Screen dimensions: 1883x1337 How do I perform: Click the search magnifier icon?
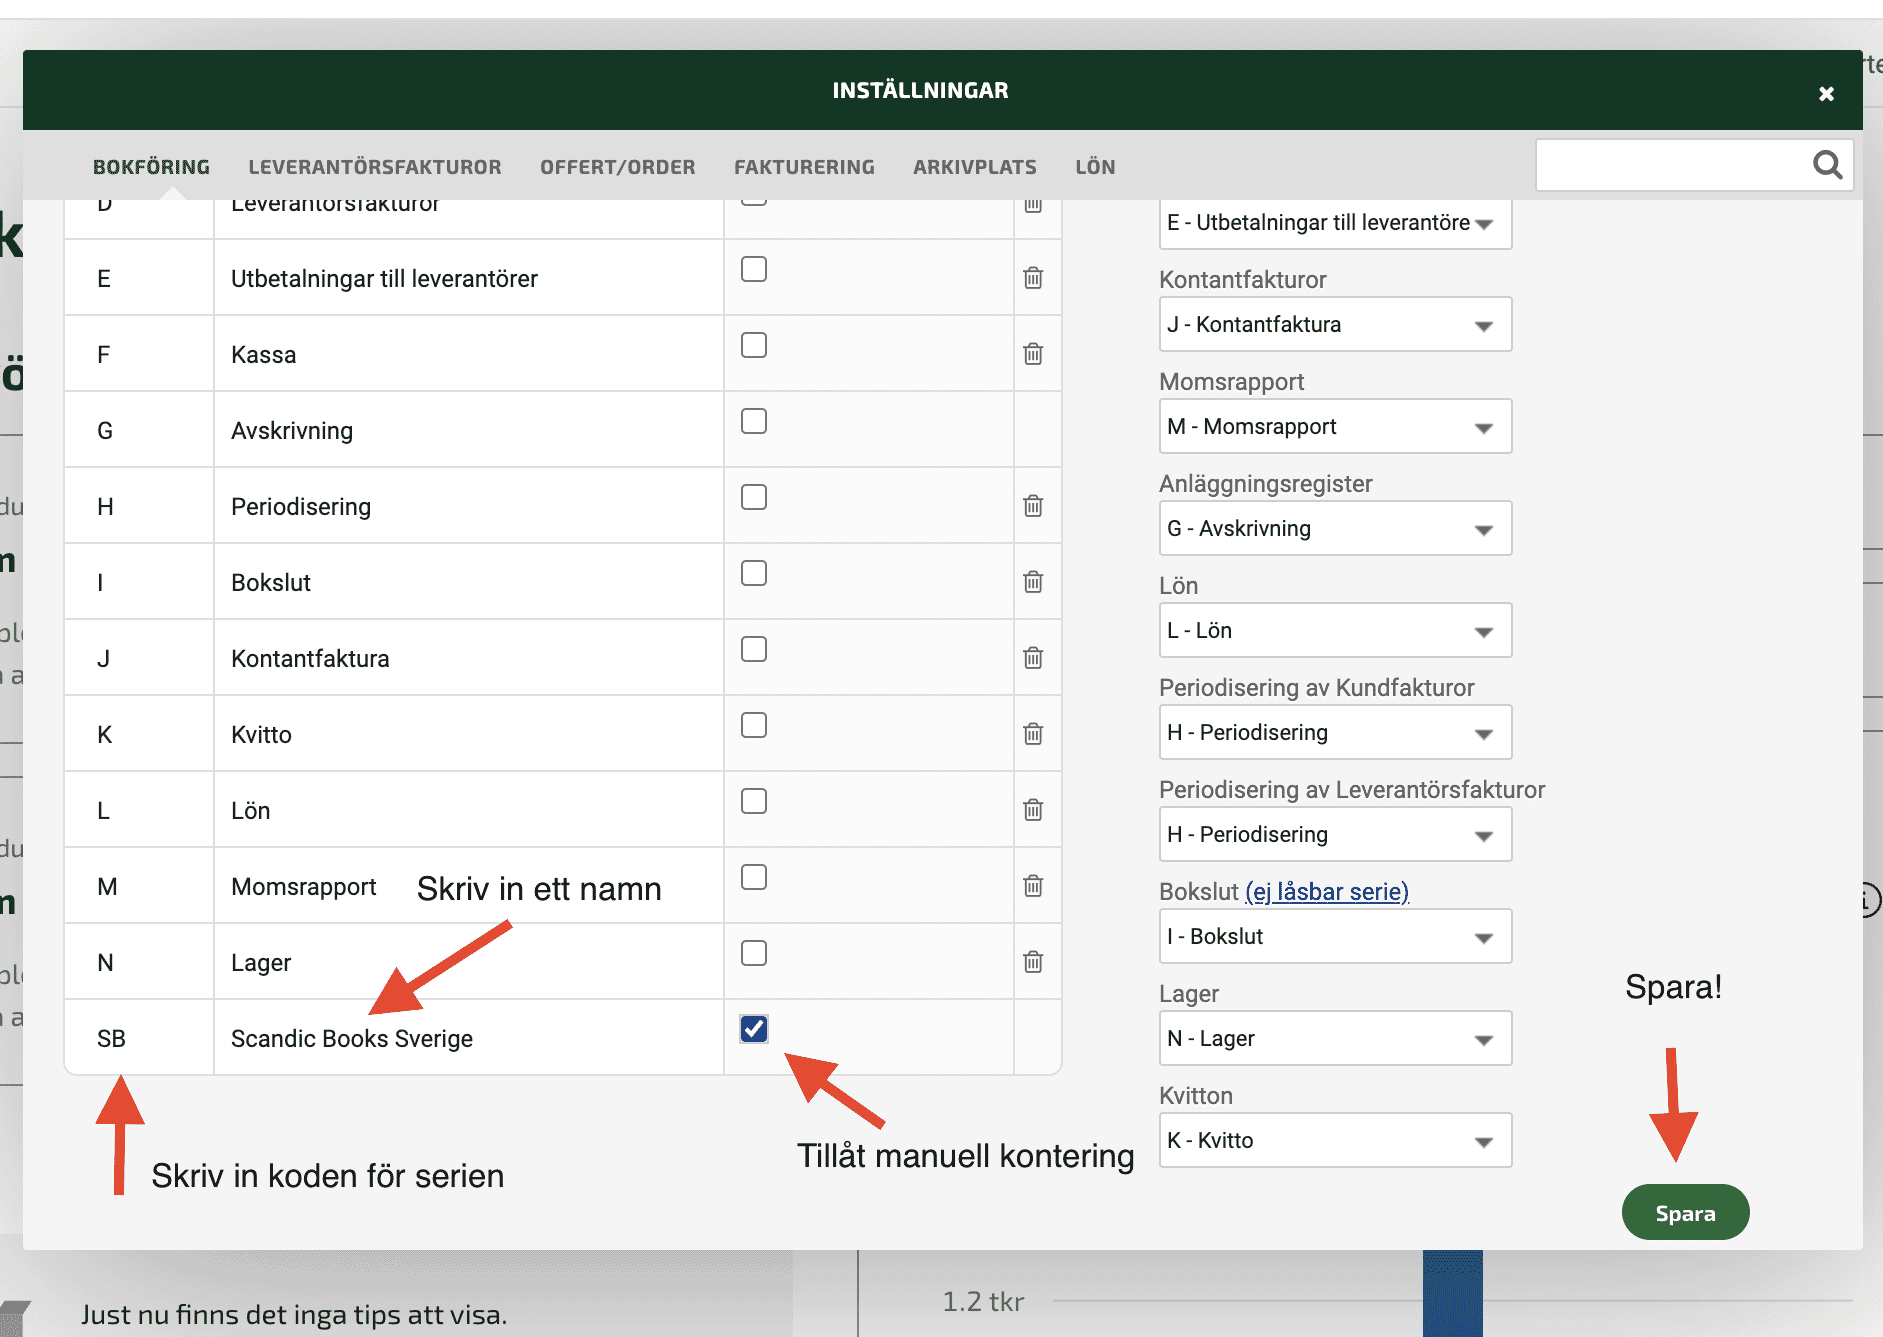coord(1827,164)
